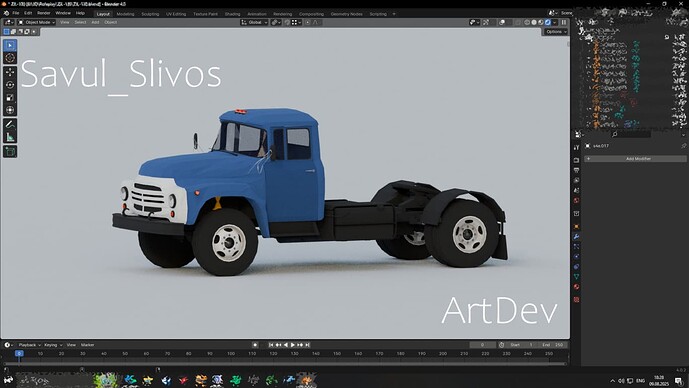
Task: Choose the Rotate tool in toolbar
Action: click(x=10, y=85)
